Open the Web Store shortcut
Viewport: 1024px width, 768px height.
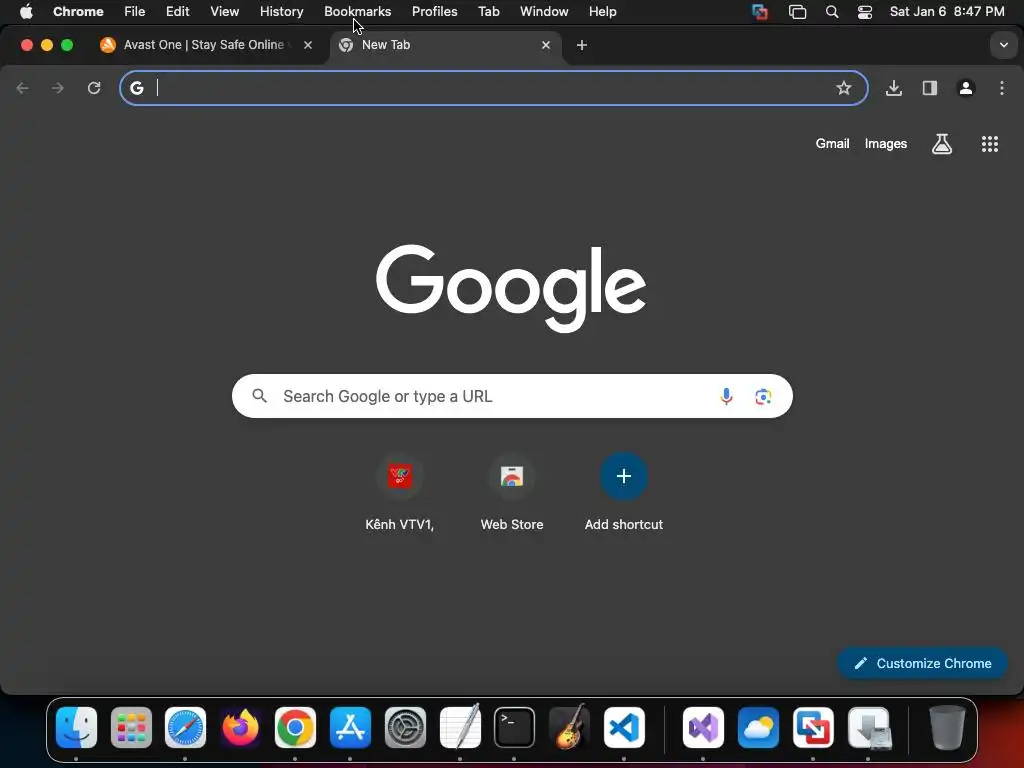pos(512,493)
